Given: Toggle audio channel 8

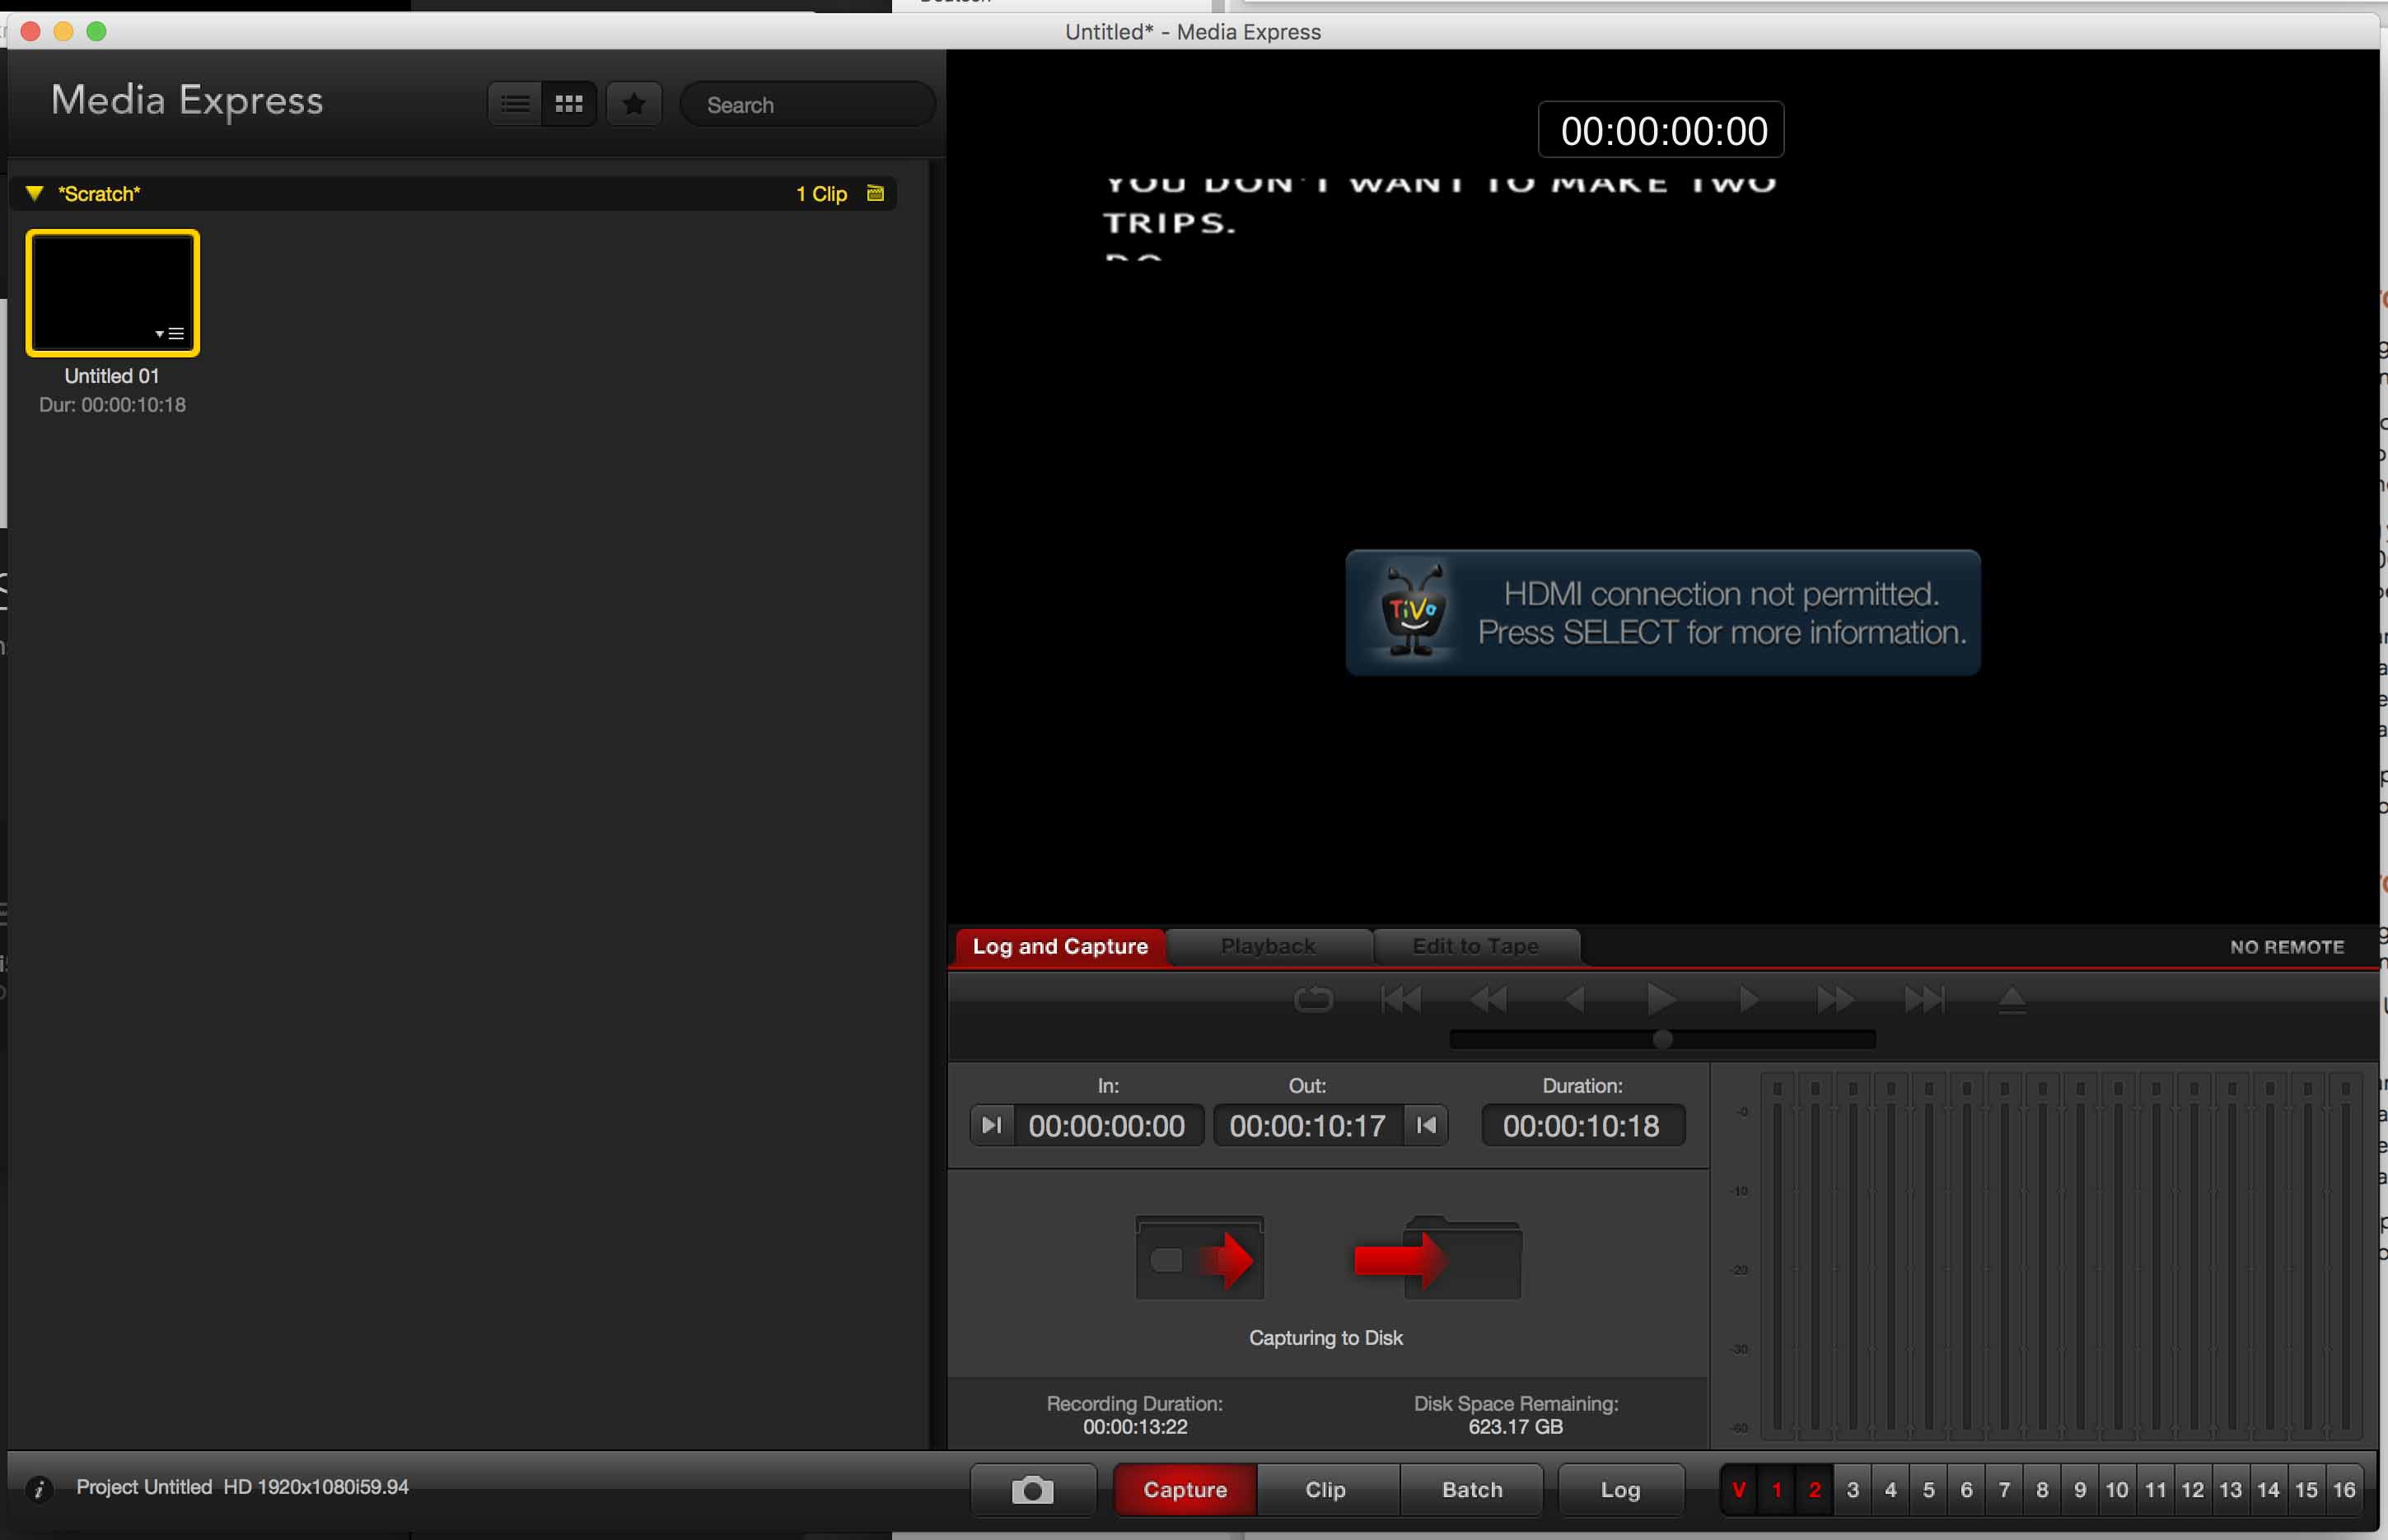Looking at the screenshot, I should pyautogui.click(x=2042, y=1490).
